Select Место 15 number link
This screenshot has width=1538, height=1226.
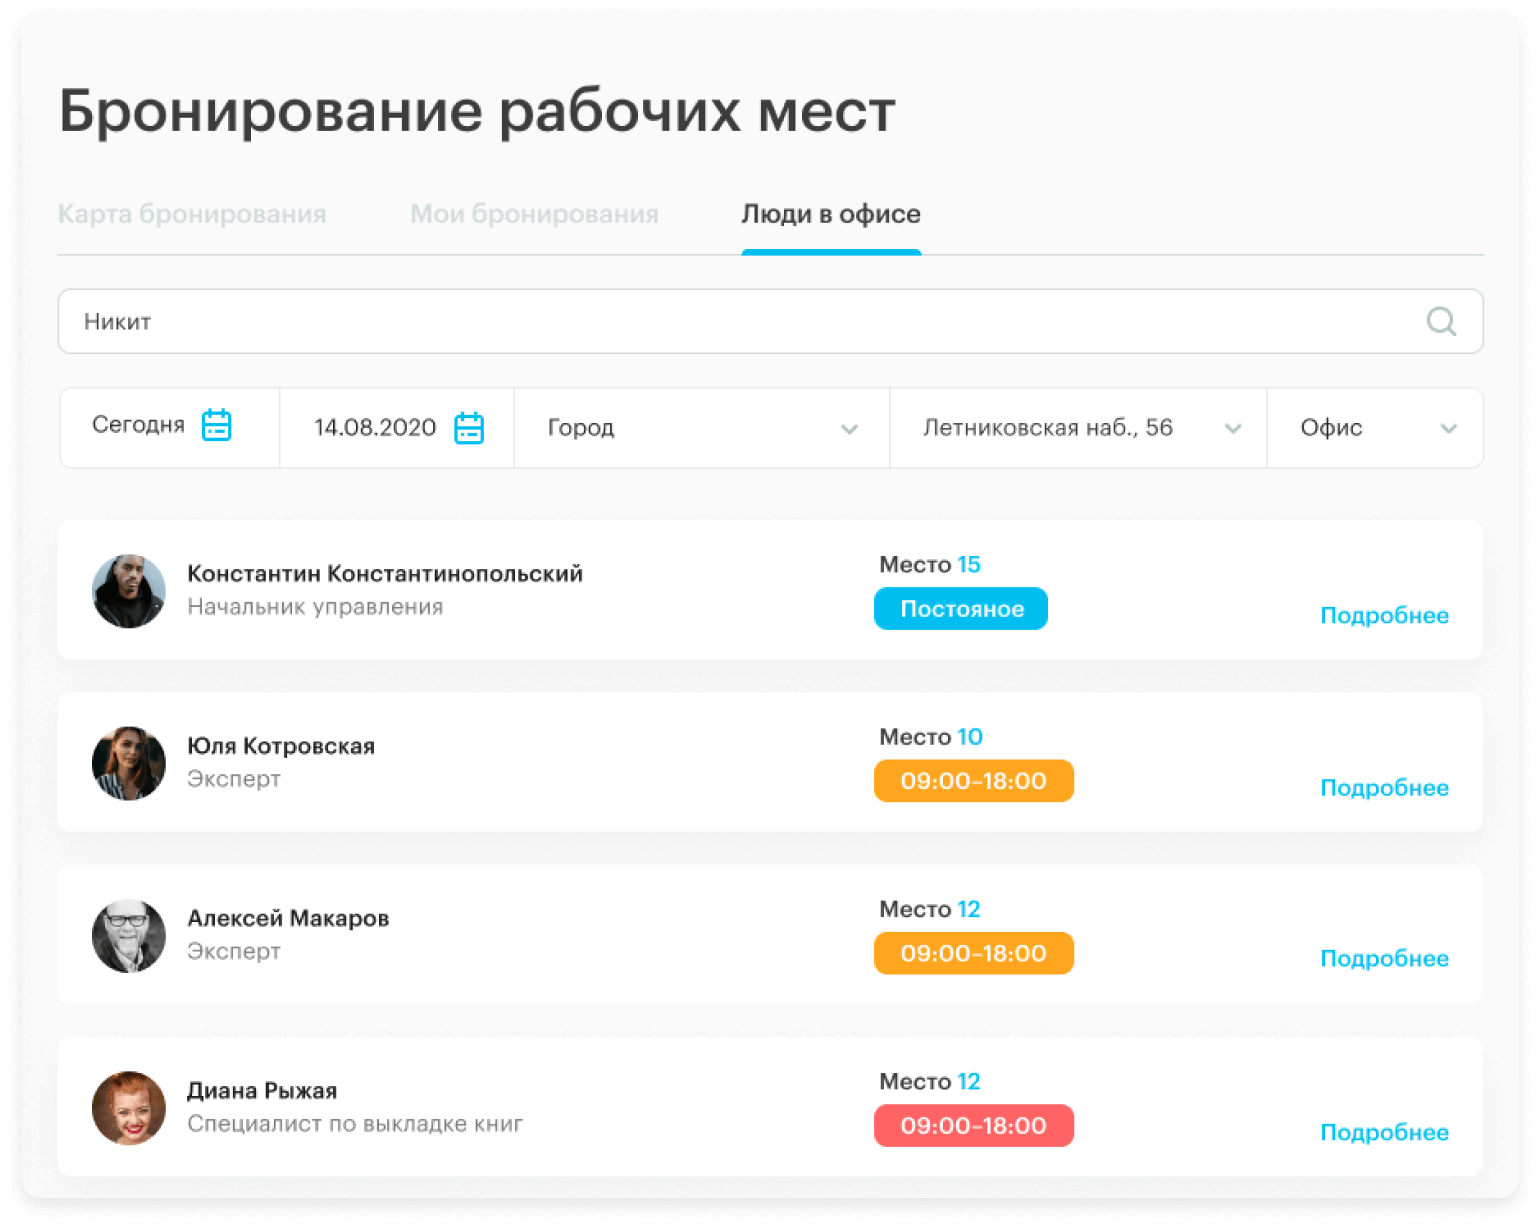pos(969,564)
